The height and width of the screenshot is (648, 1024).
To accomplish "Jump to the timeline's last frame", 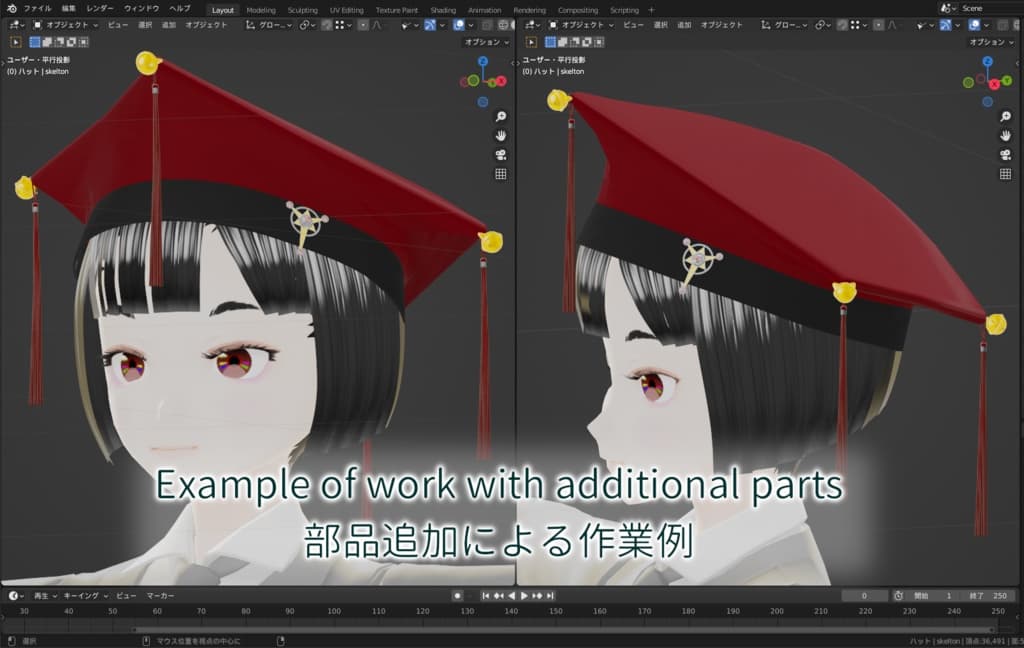I will pos(550,596).
